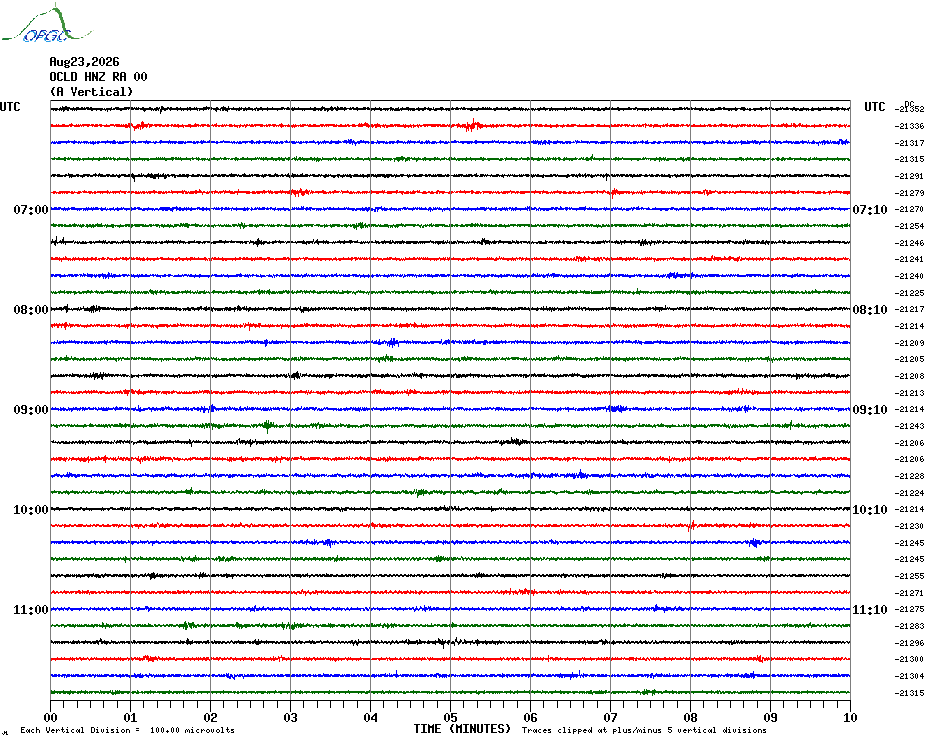Click the DC value -21254

(909, 226)
